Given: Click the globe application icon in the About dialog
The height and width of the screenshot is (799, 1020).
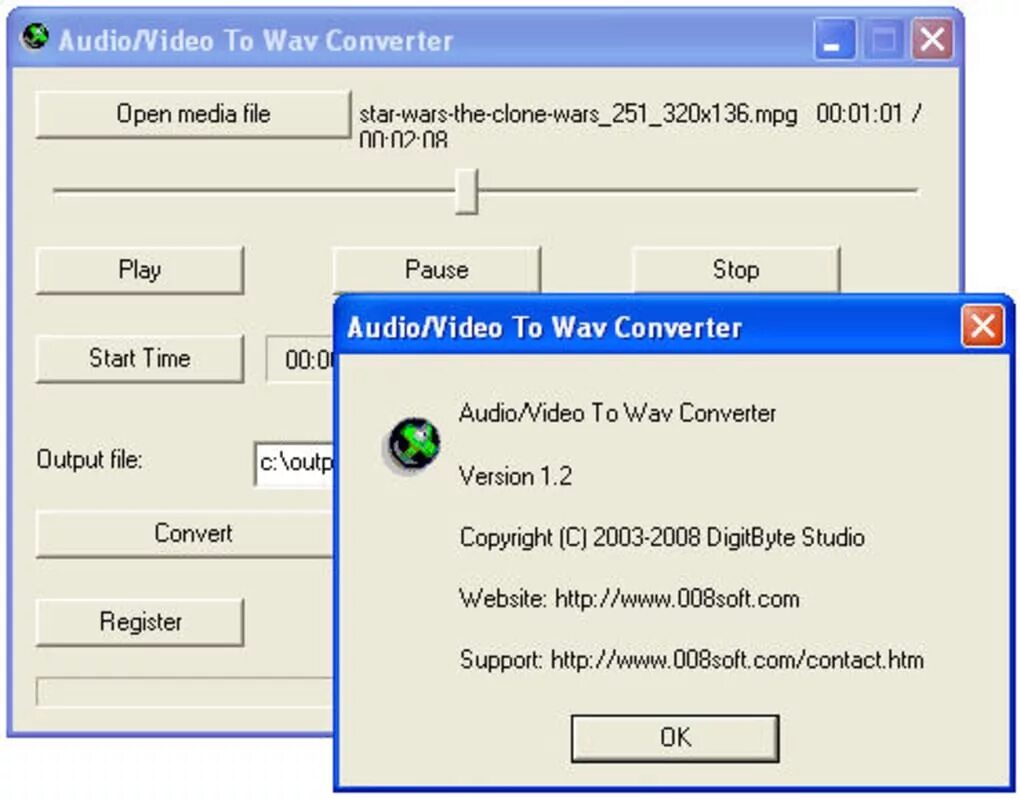Looking at the screenshot, I should [x=414, y=445].
